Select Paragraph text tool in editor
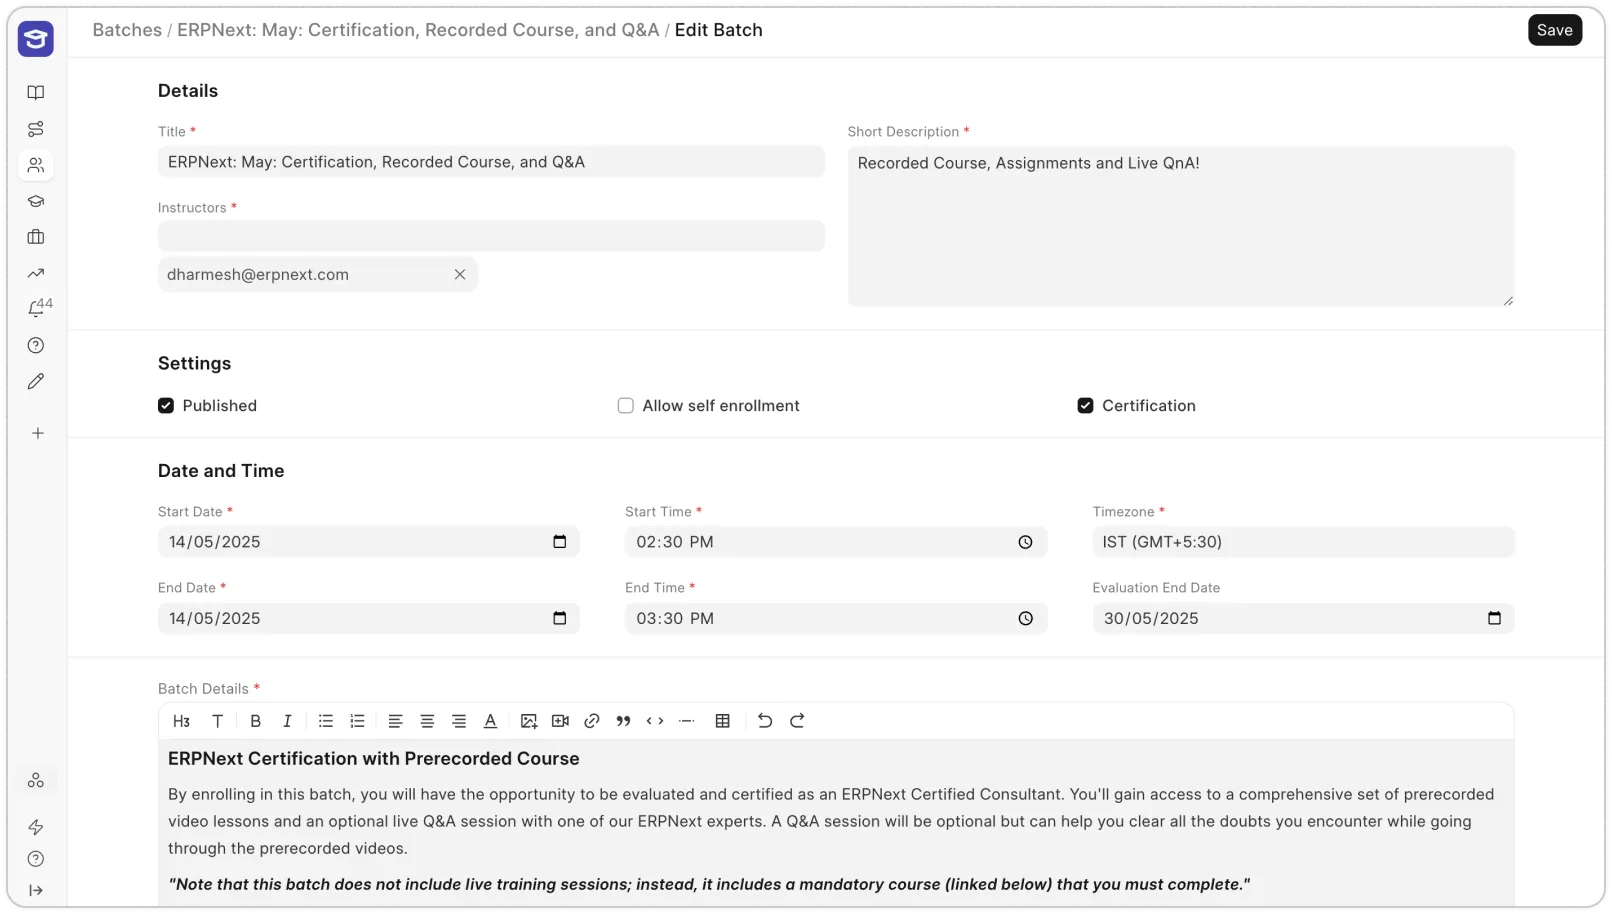 click(x=217, y=721)
